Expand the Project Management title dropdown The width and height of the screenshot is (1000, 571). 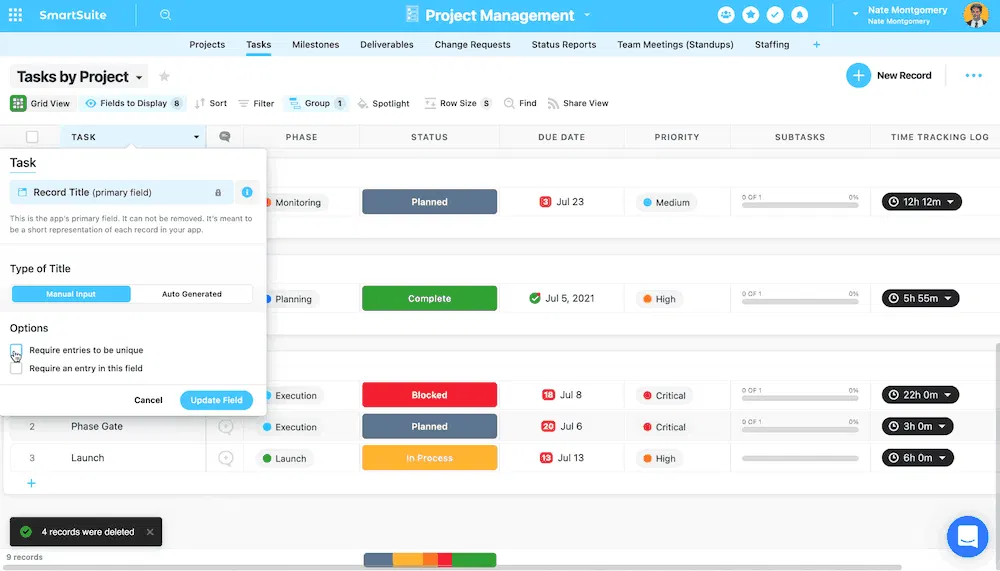pos(587,15)
